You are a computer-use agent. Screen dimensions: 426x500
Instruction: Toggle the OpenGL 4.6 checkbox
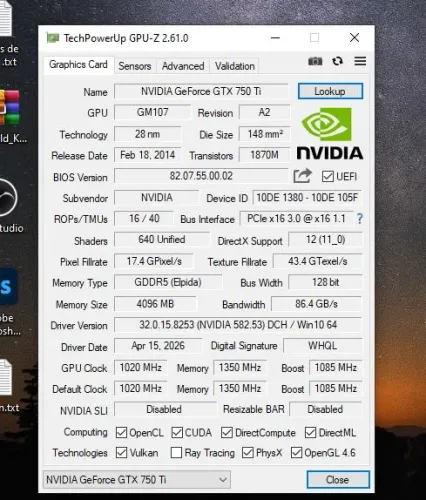pos(296,453)
